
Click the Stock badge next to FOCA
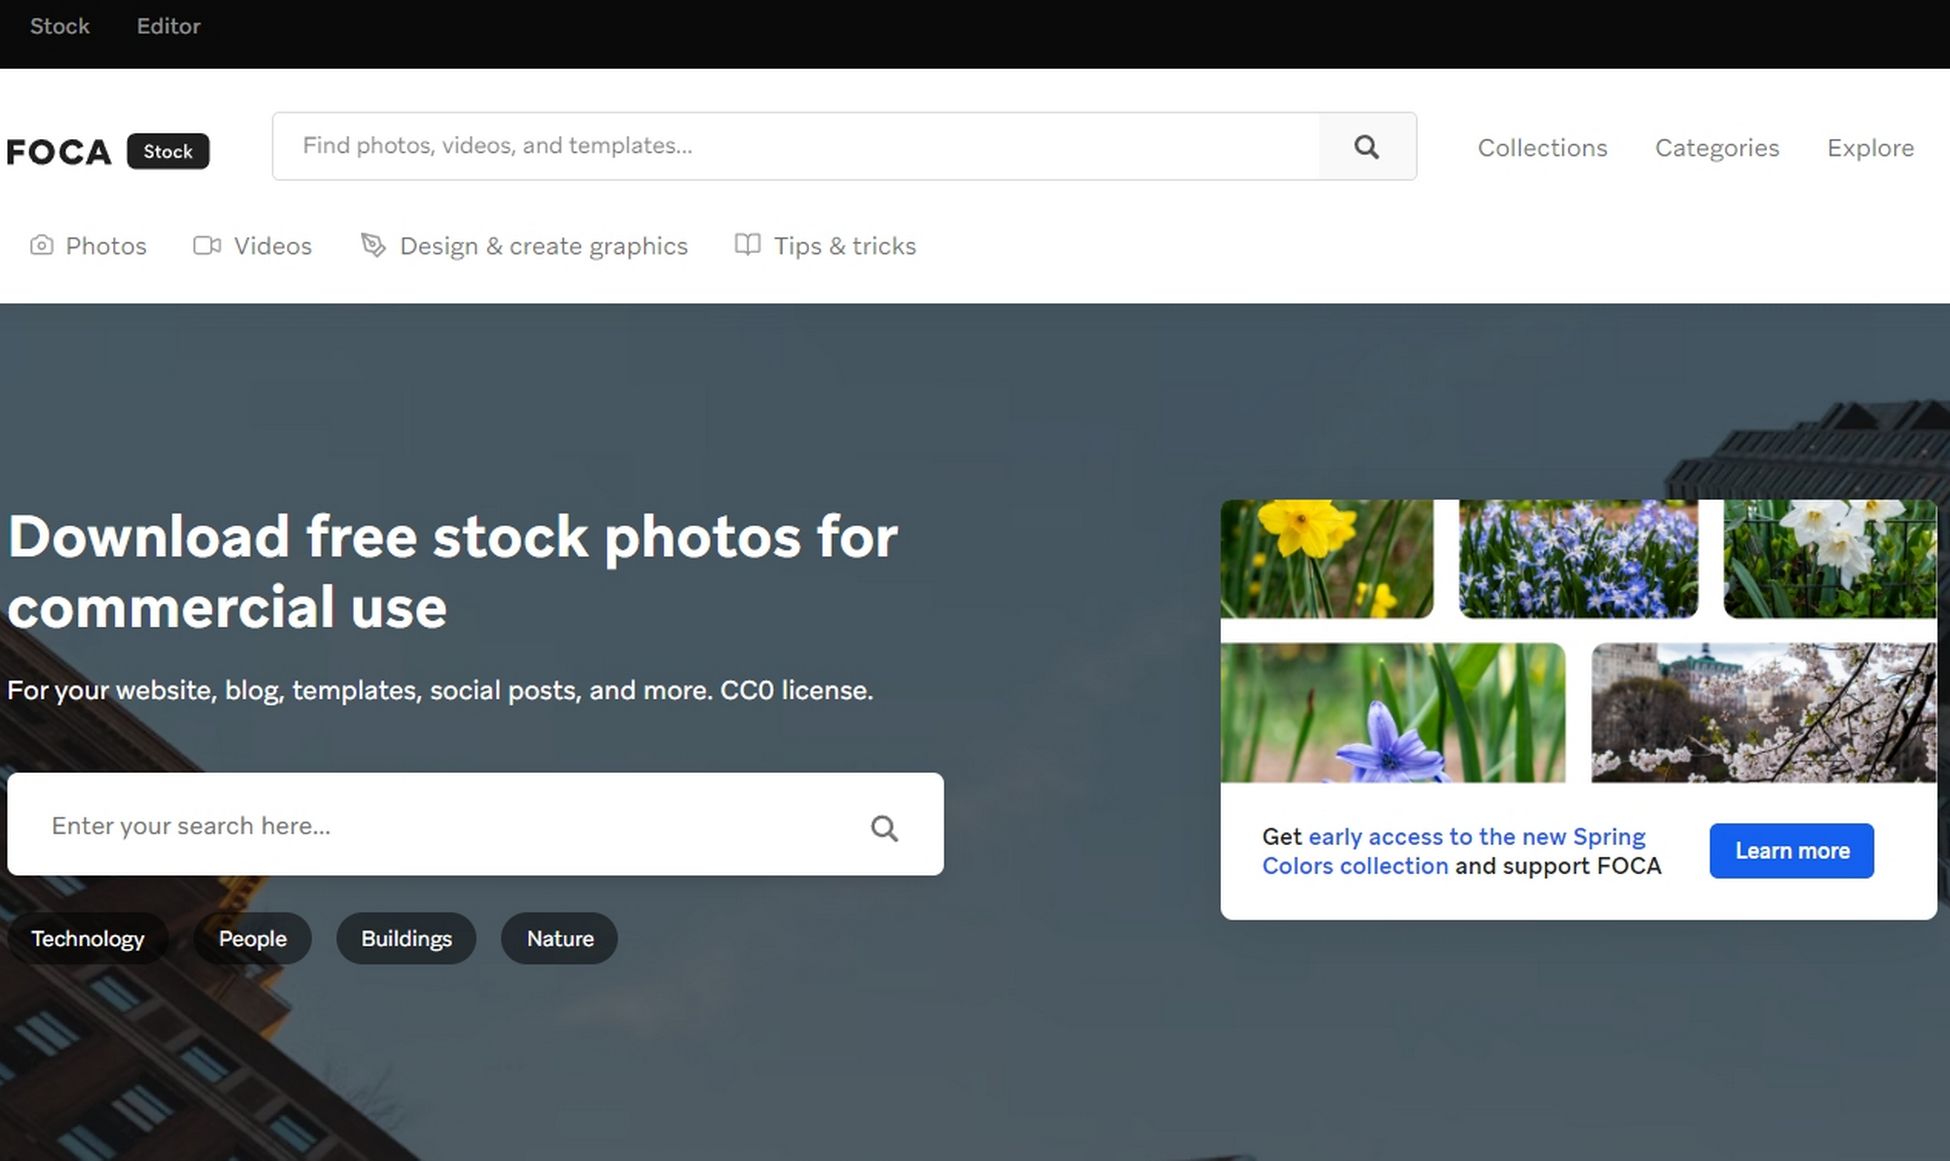[x=168, y=151]
